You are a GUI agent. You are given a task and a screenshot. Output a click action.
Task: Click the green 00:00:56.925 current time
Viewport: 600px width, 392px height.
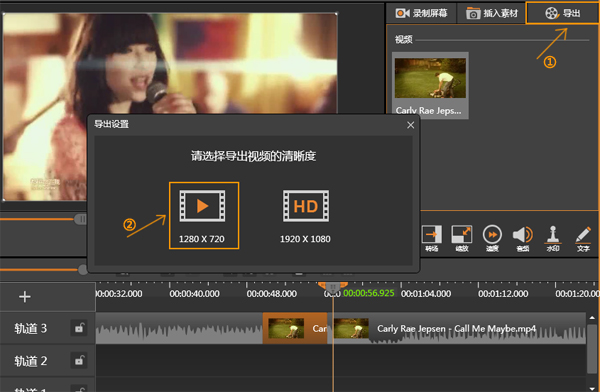point(369,293)
